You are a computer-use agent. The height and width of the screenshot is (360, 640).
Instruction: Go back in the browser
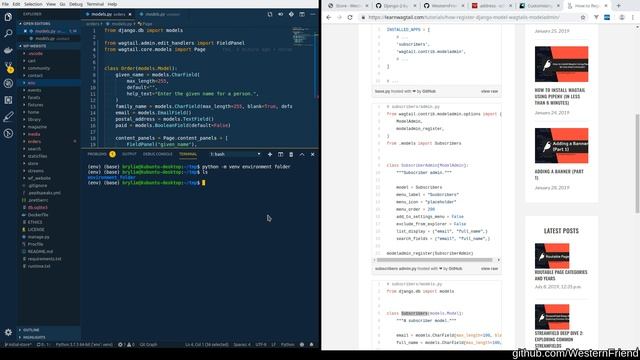[329, 18]
